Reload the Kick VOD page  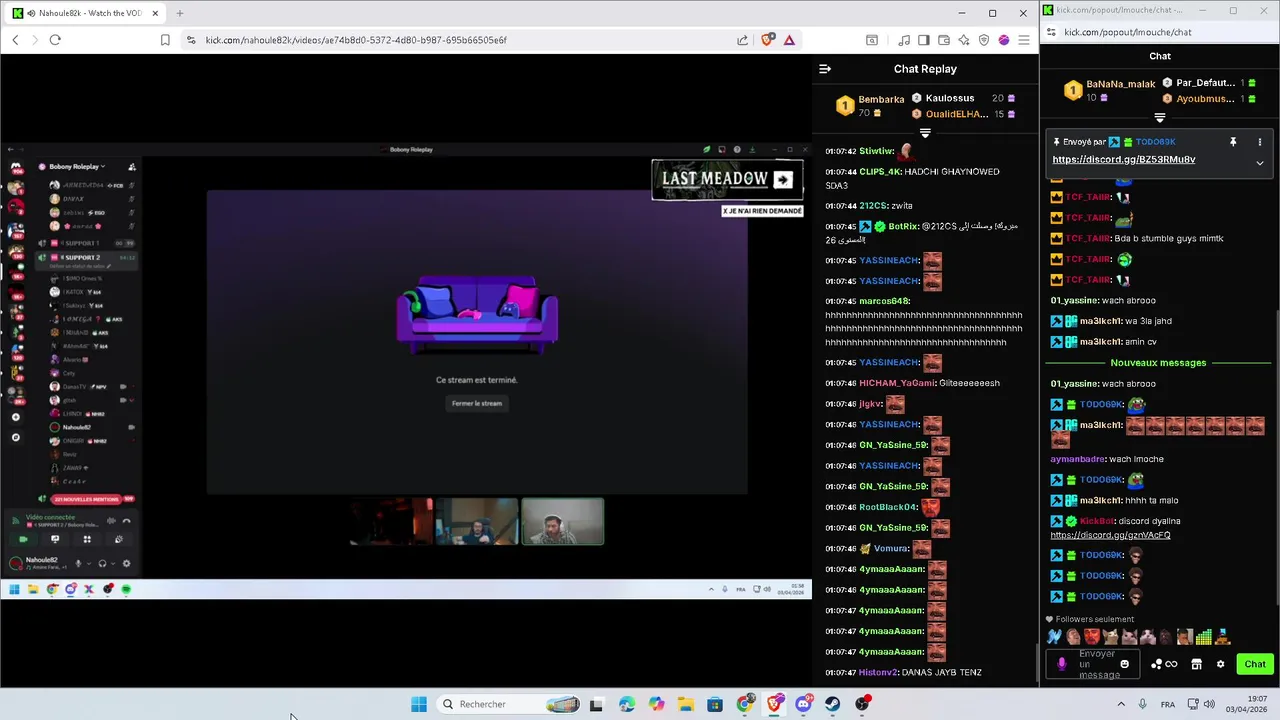click(x=55, y=40)
